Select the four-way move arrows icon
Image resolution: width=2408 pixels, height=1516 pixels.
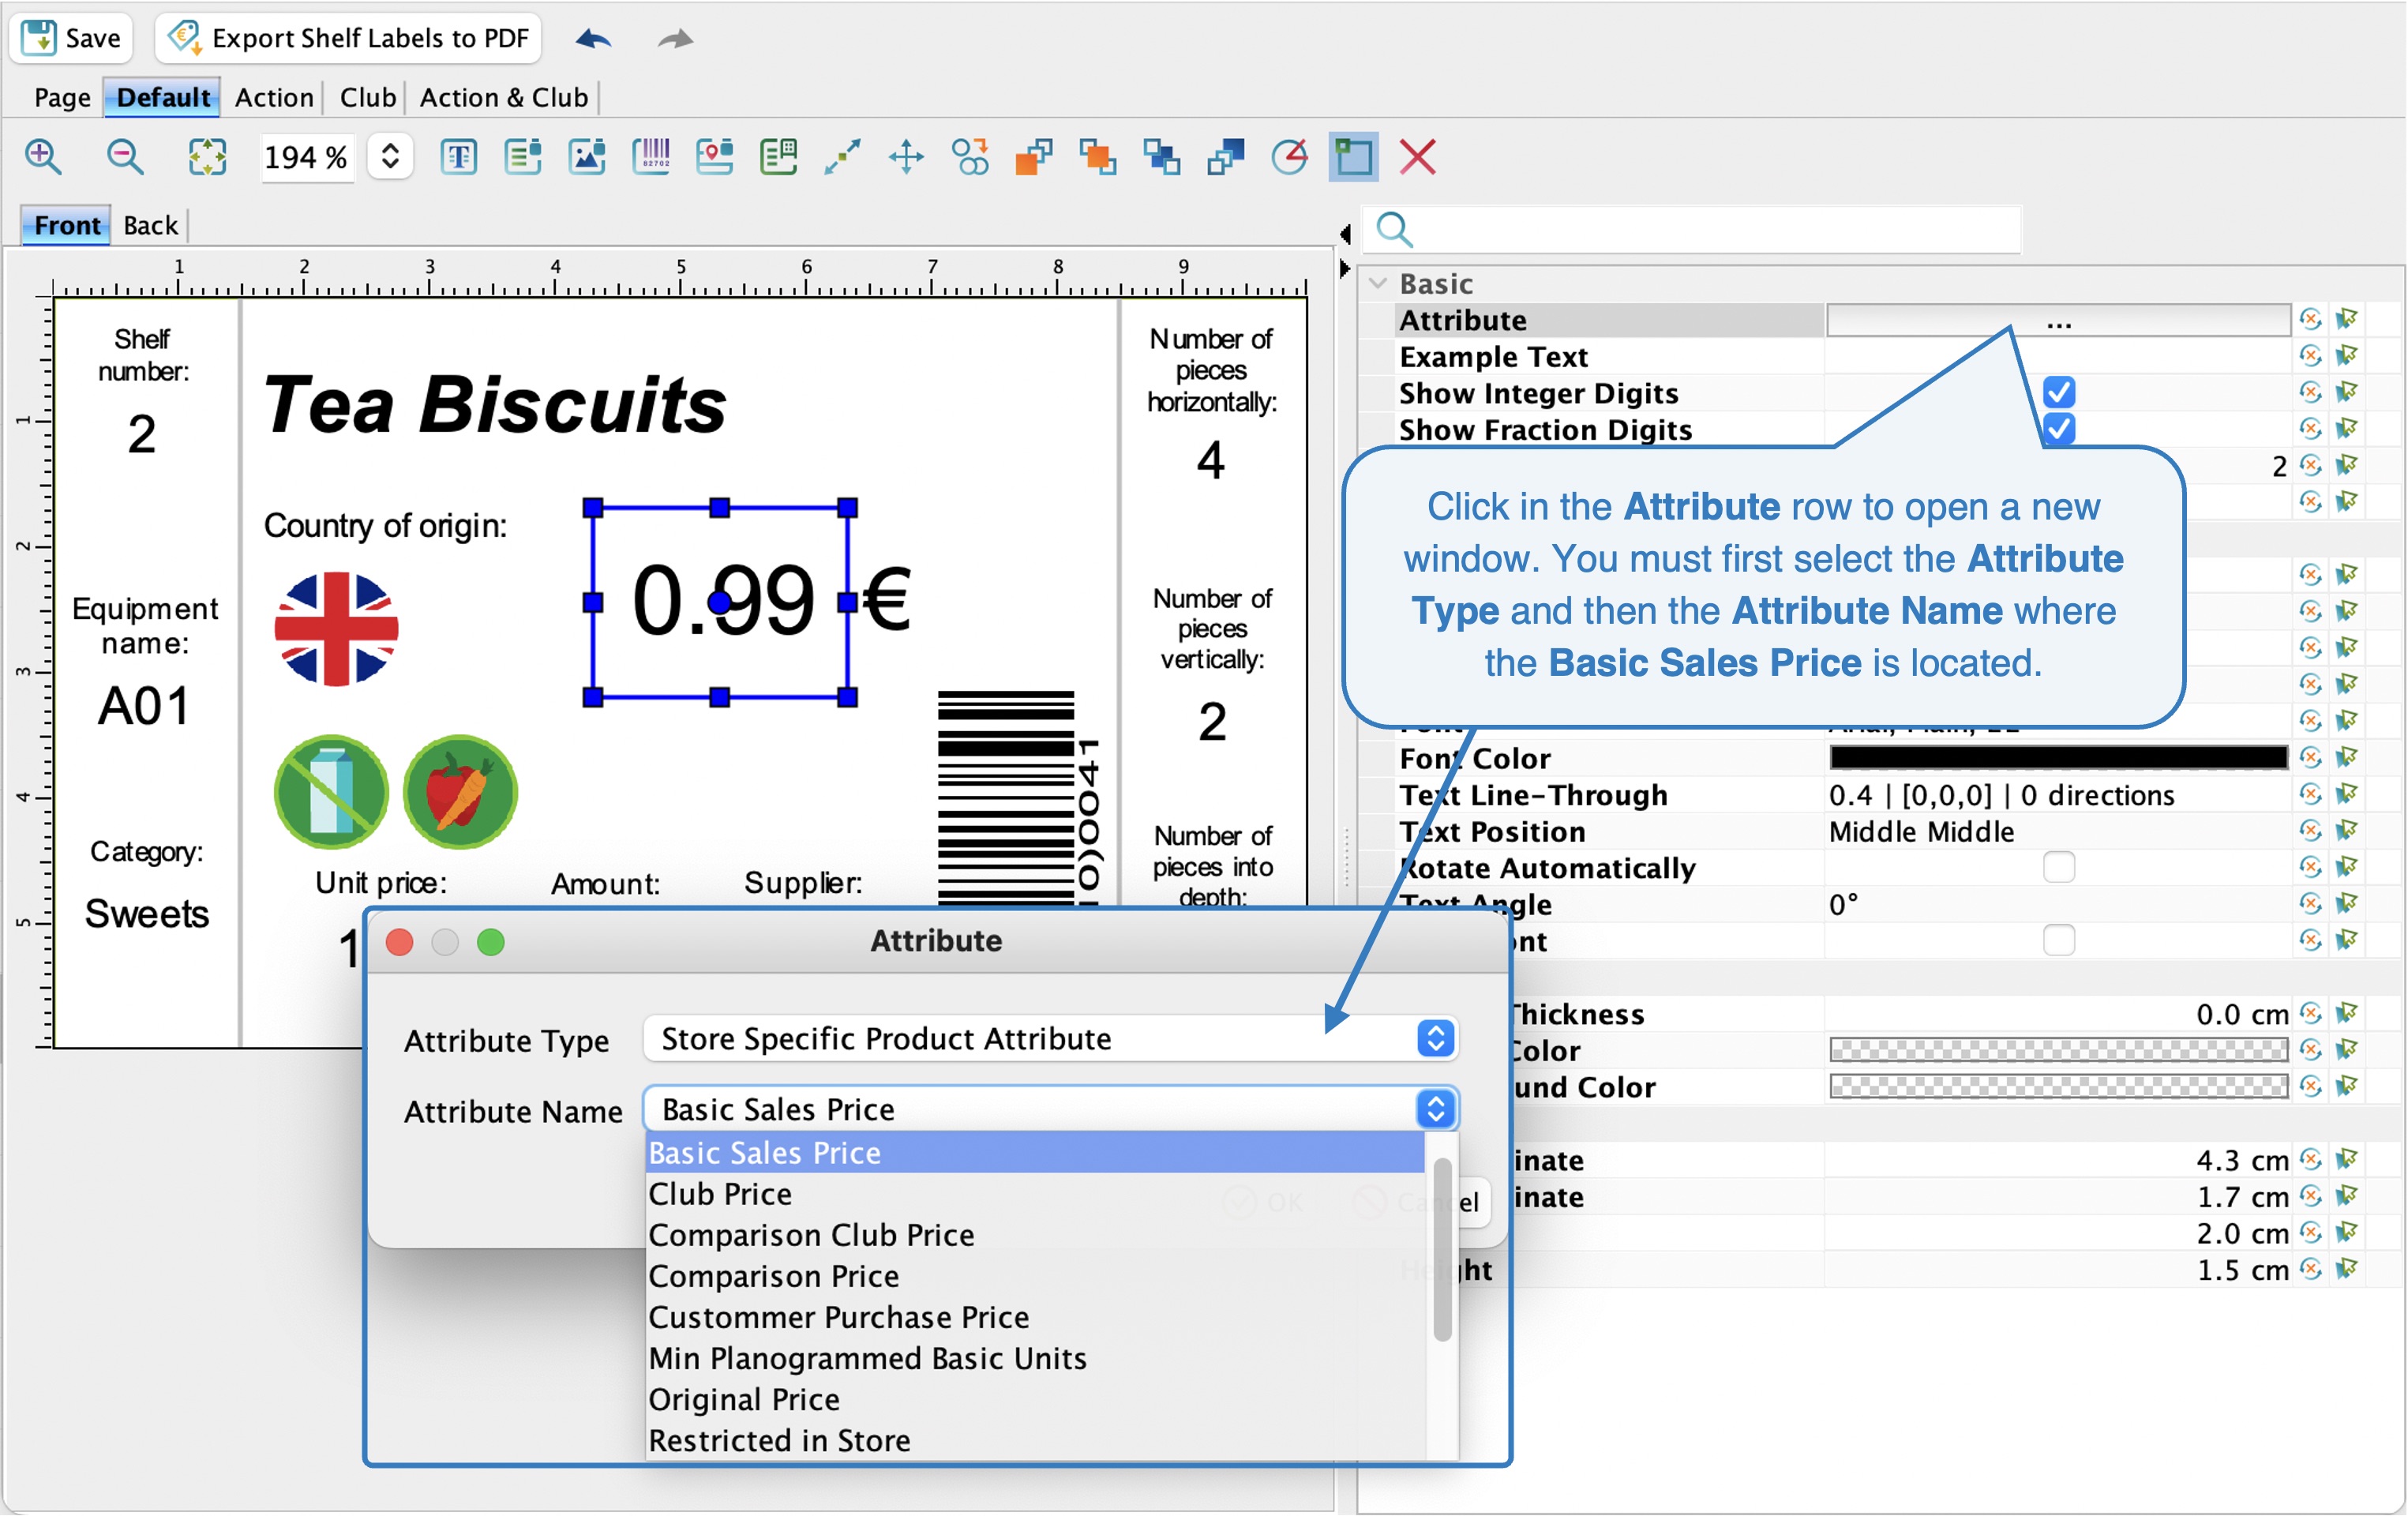point(906,157)
